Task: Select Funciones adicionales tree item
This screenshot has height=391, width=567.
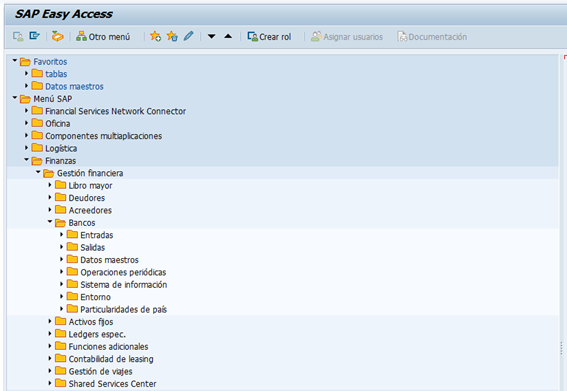Action: click(x=108, y=347)
